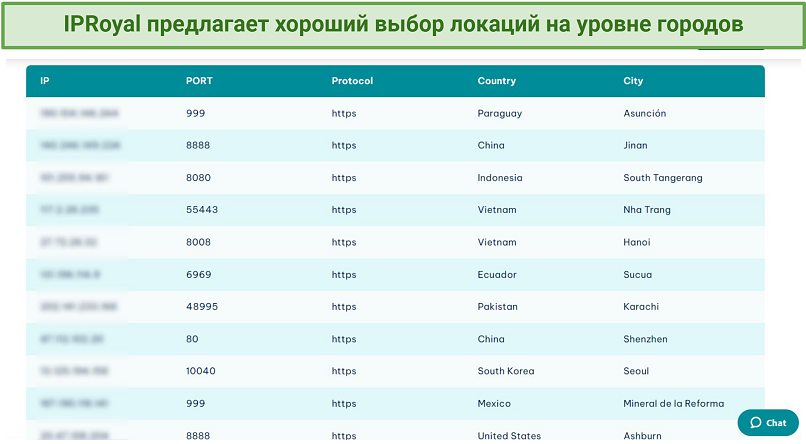The height and width of the screenshot is (444, 806).
Task: Click the Pakistan country cell
Action: 497,306
